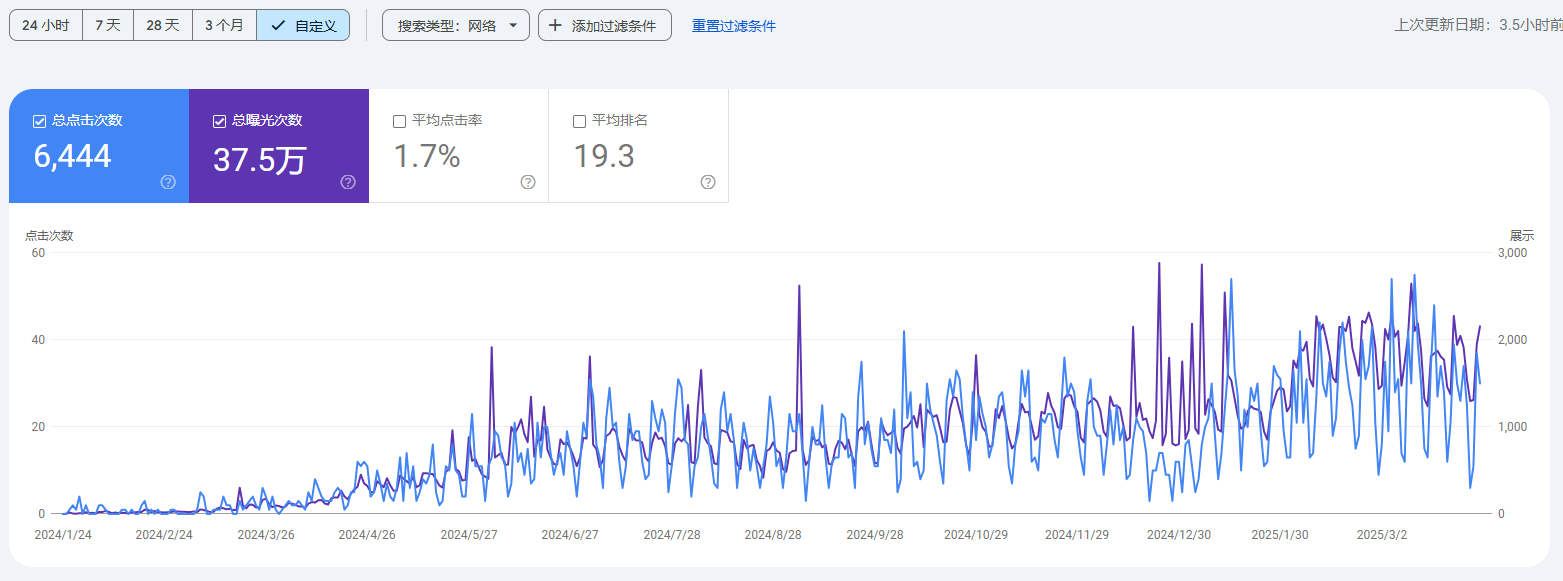Click the 点击次数 axis label
Screen dimensions: 1563x581
(49, 236)
